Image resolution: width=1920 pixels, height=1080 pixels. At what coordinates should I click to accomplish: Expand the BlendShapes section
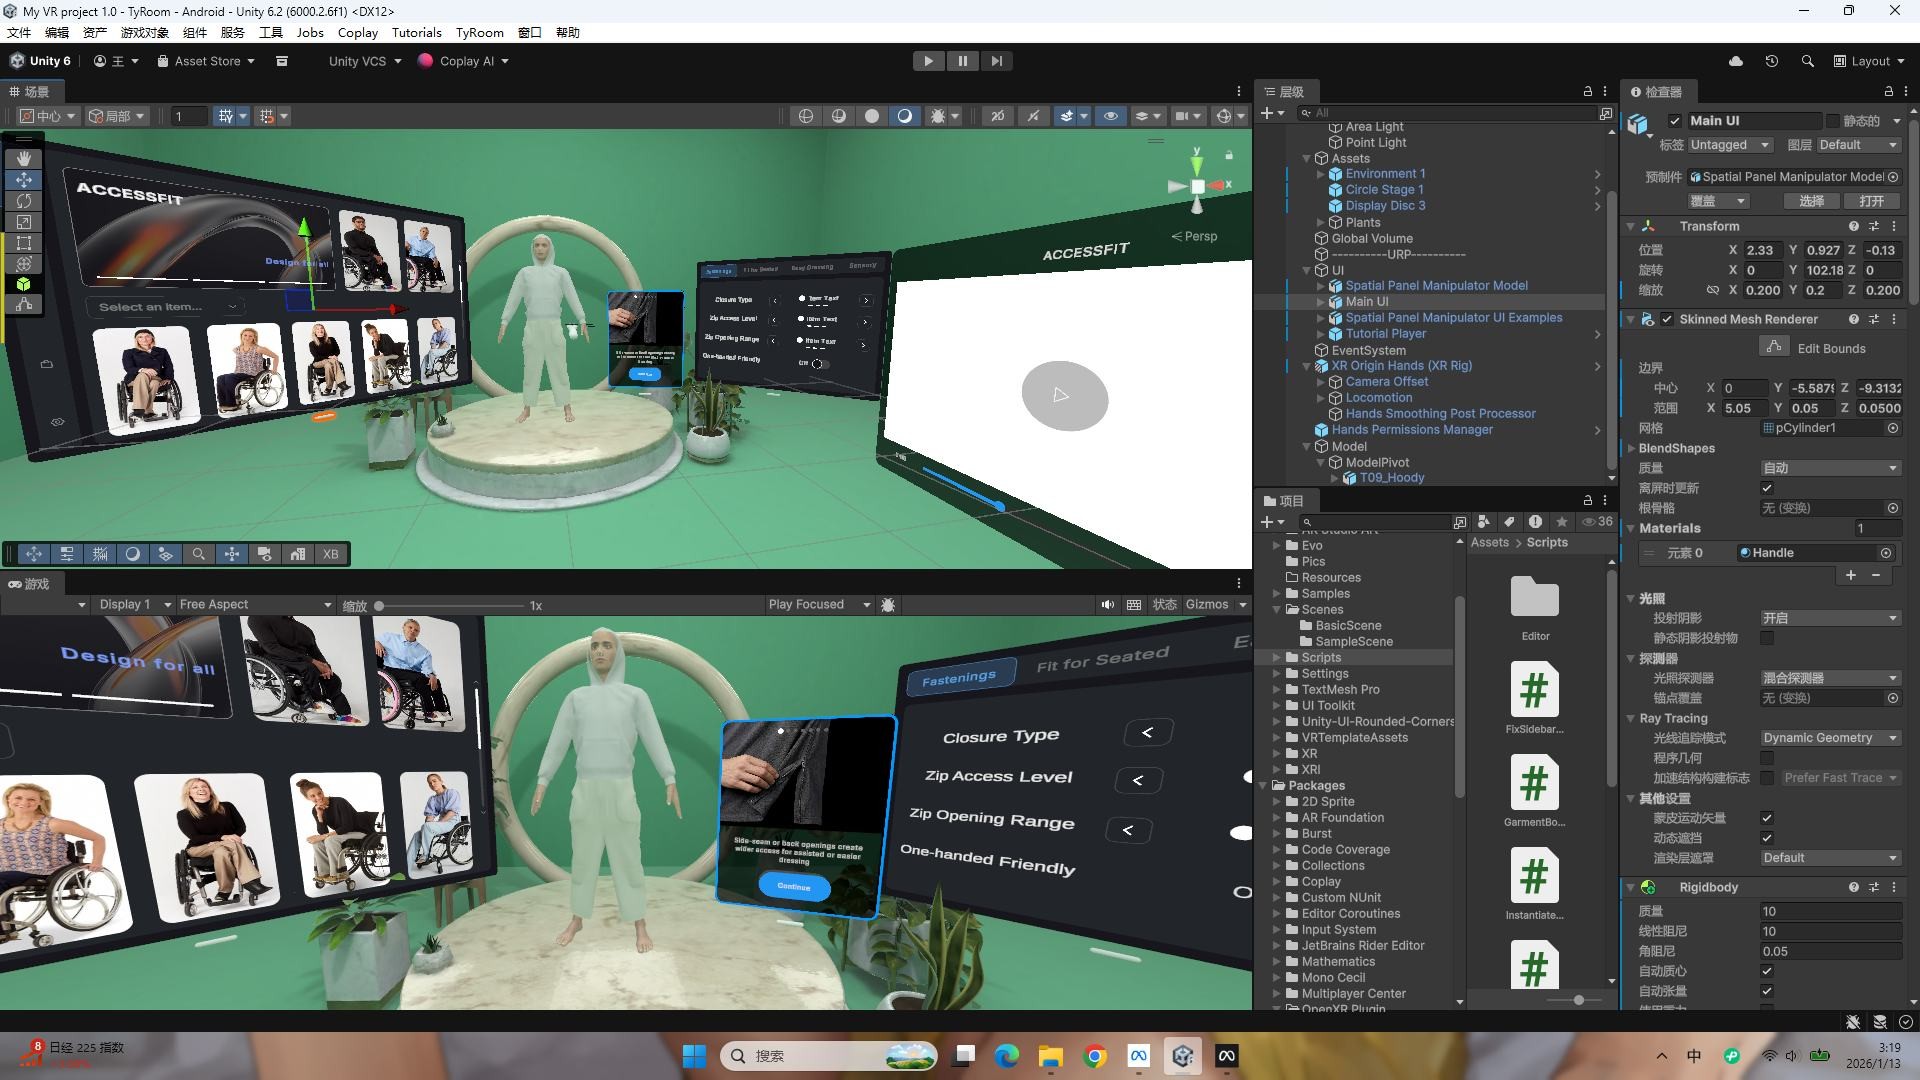coord(1631,449)
